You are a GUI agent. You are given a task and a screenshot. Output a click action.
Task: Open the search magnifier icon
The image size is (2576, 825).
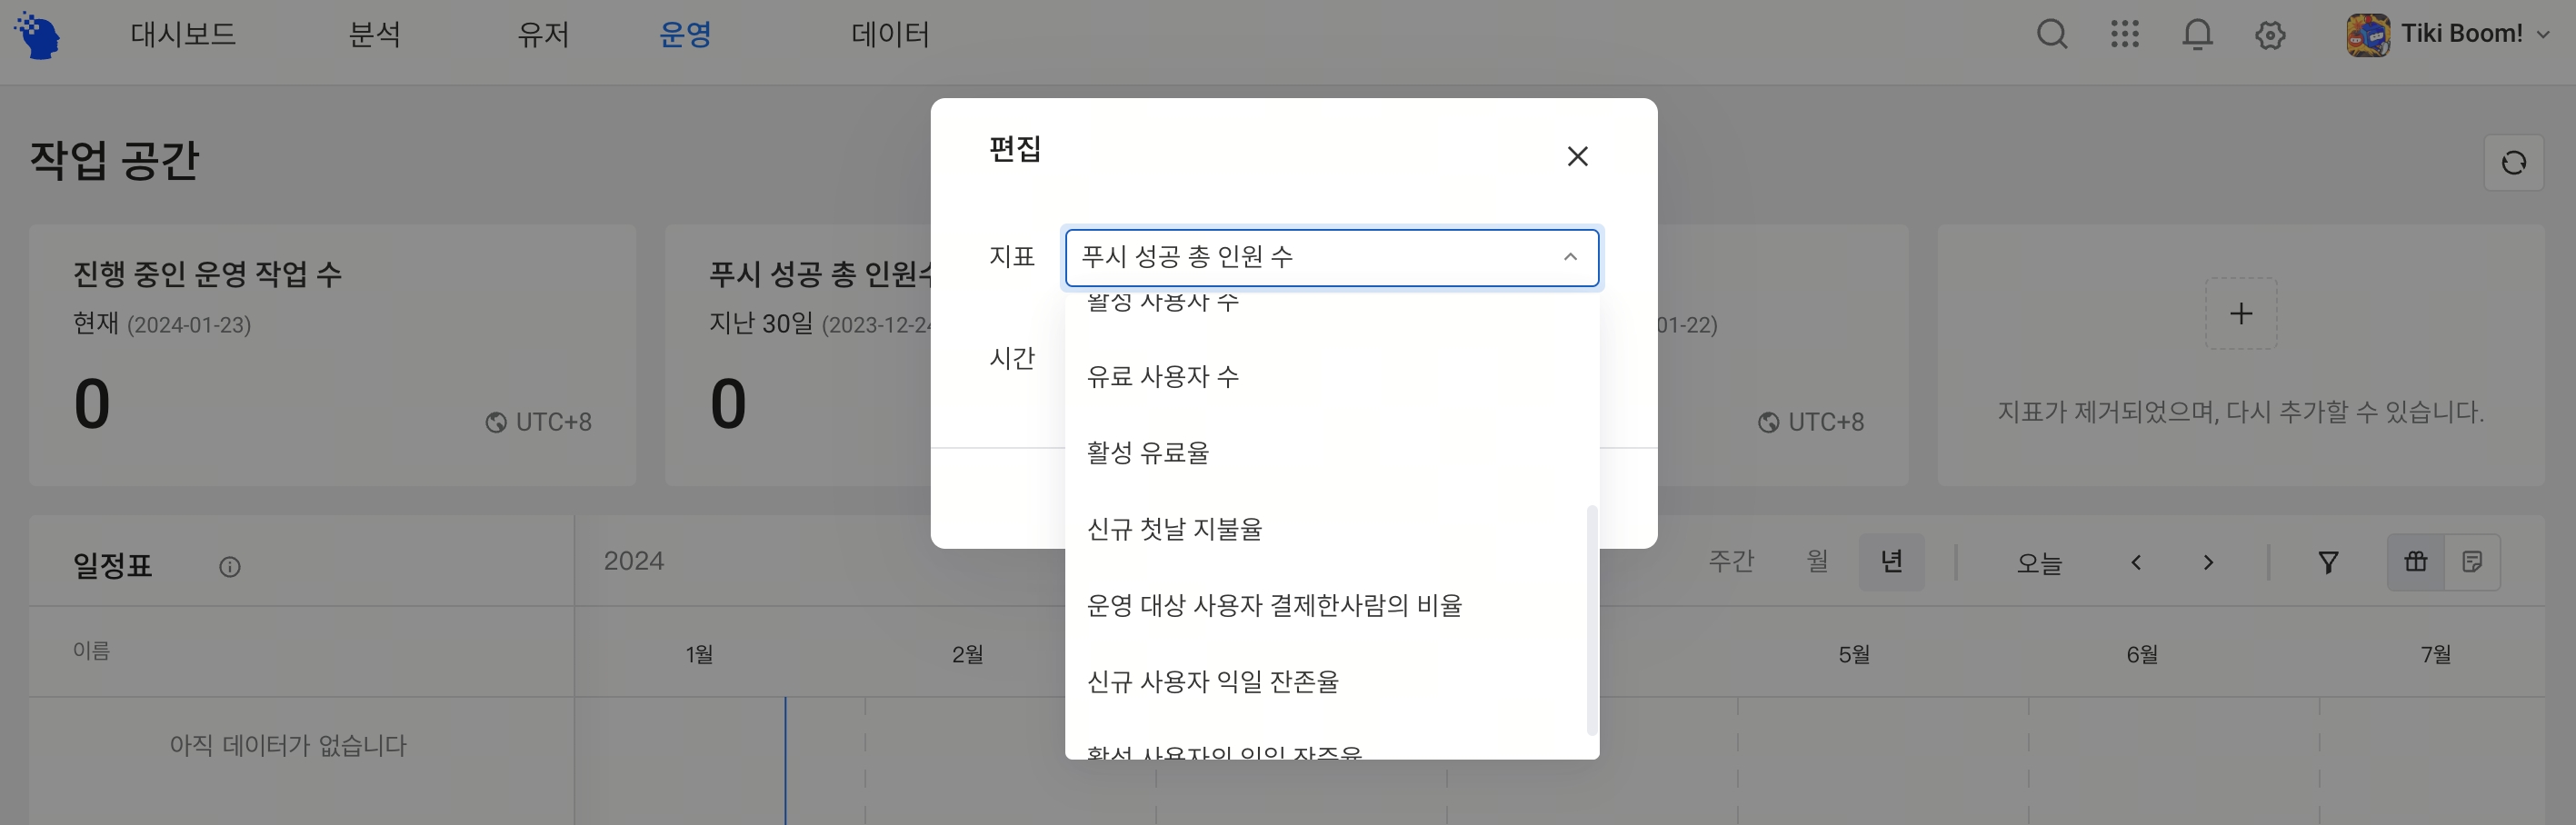pos(2052,35)
